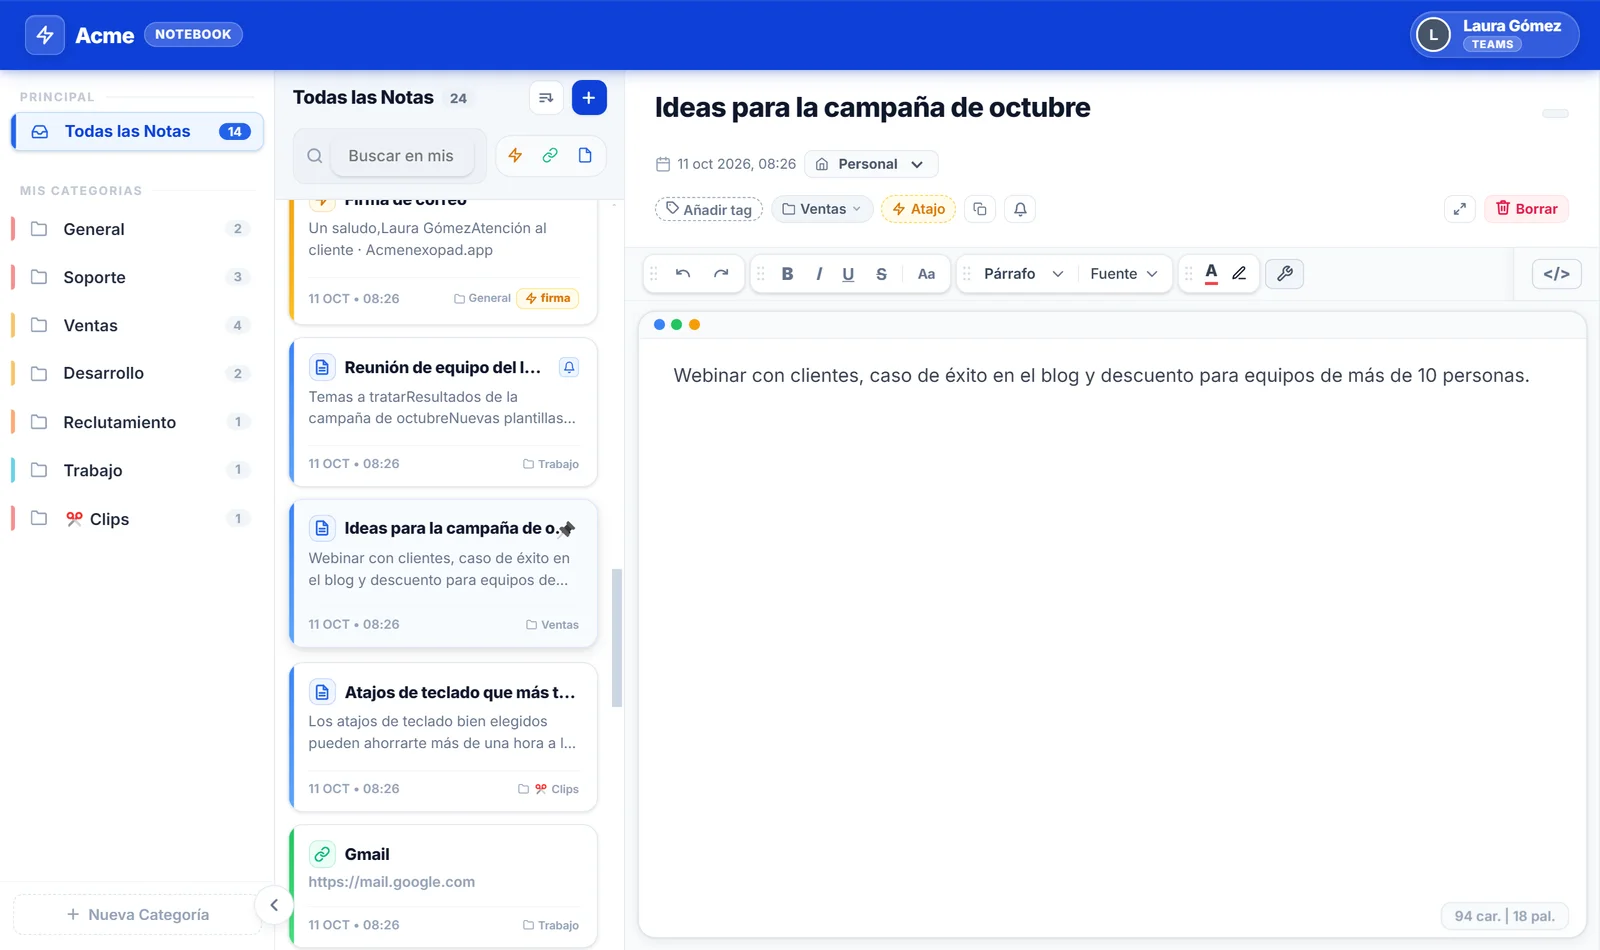Open the Personal workspace dropdown
This screenshot has width=1600, height=950.
871,164
